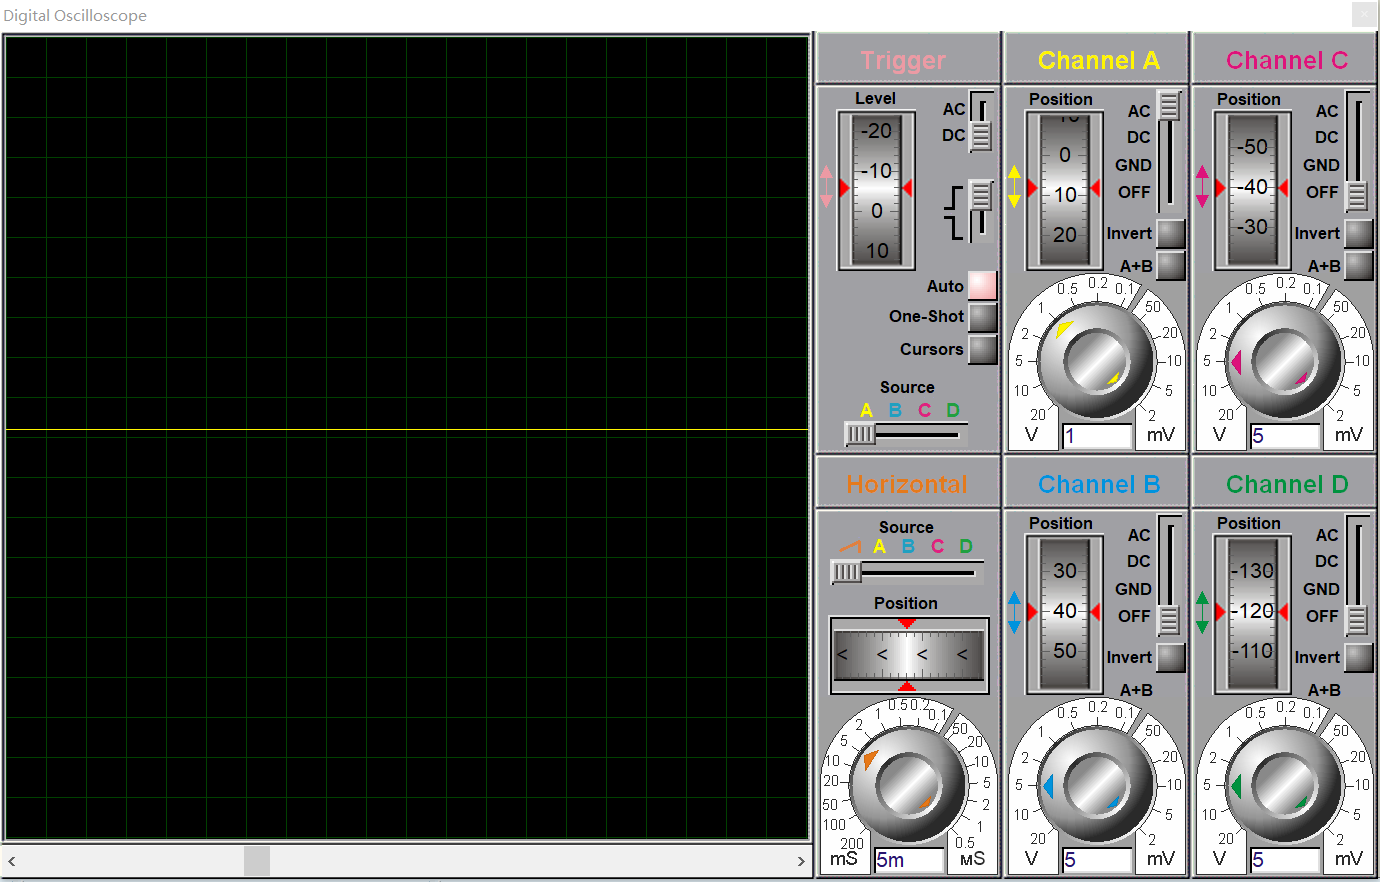Viewport: 1380px width, 882px height.
Task: Toggle Channel C A+B button
Action: pos(1358,266)
